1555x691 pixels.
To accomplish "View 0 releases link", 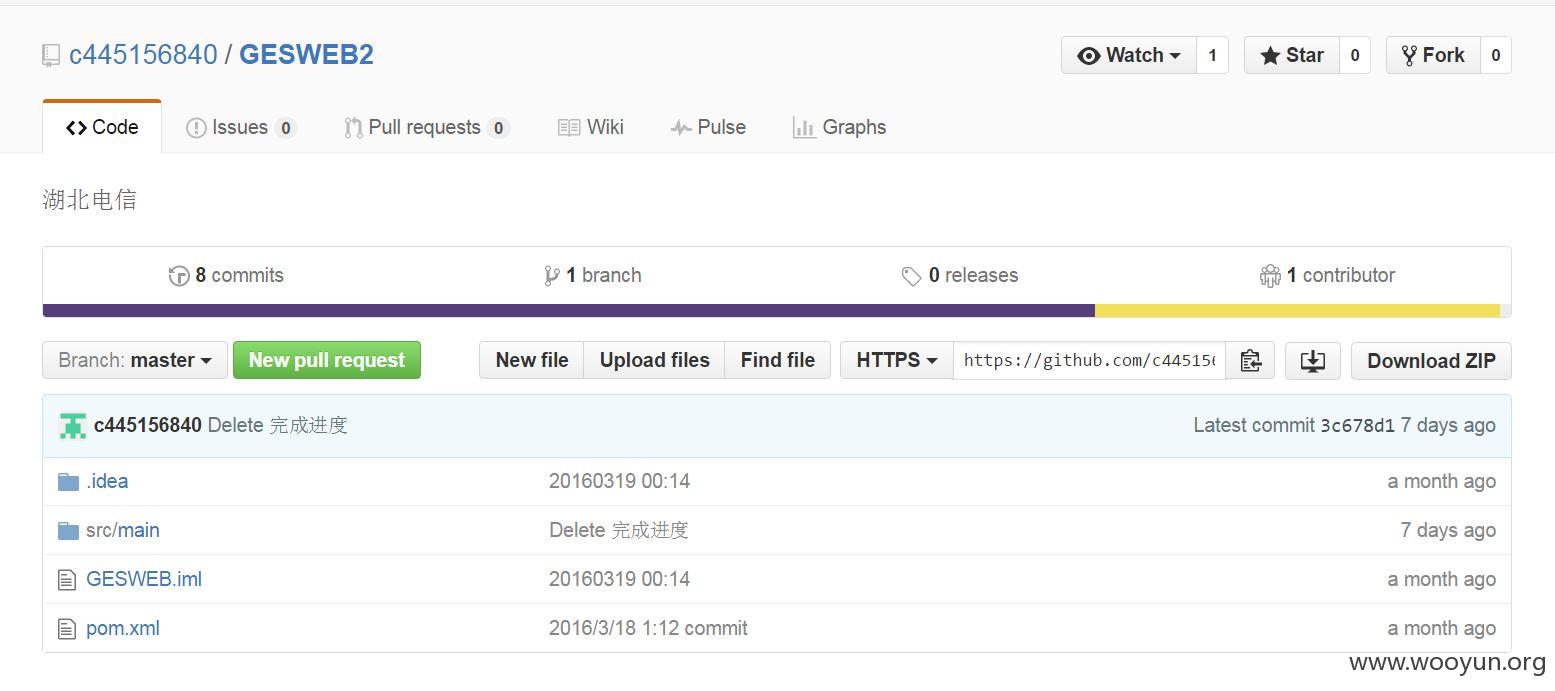I will tap(960, 276).
